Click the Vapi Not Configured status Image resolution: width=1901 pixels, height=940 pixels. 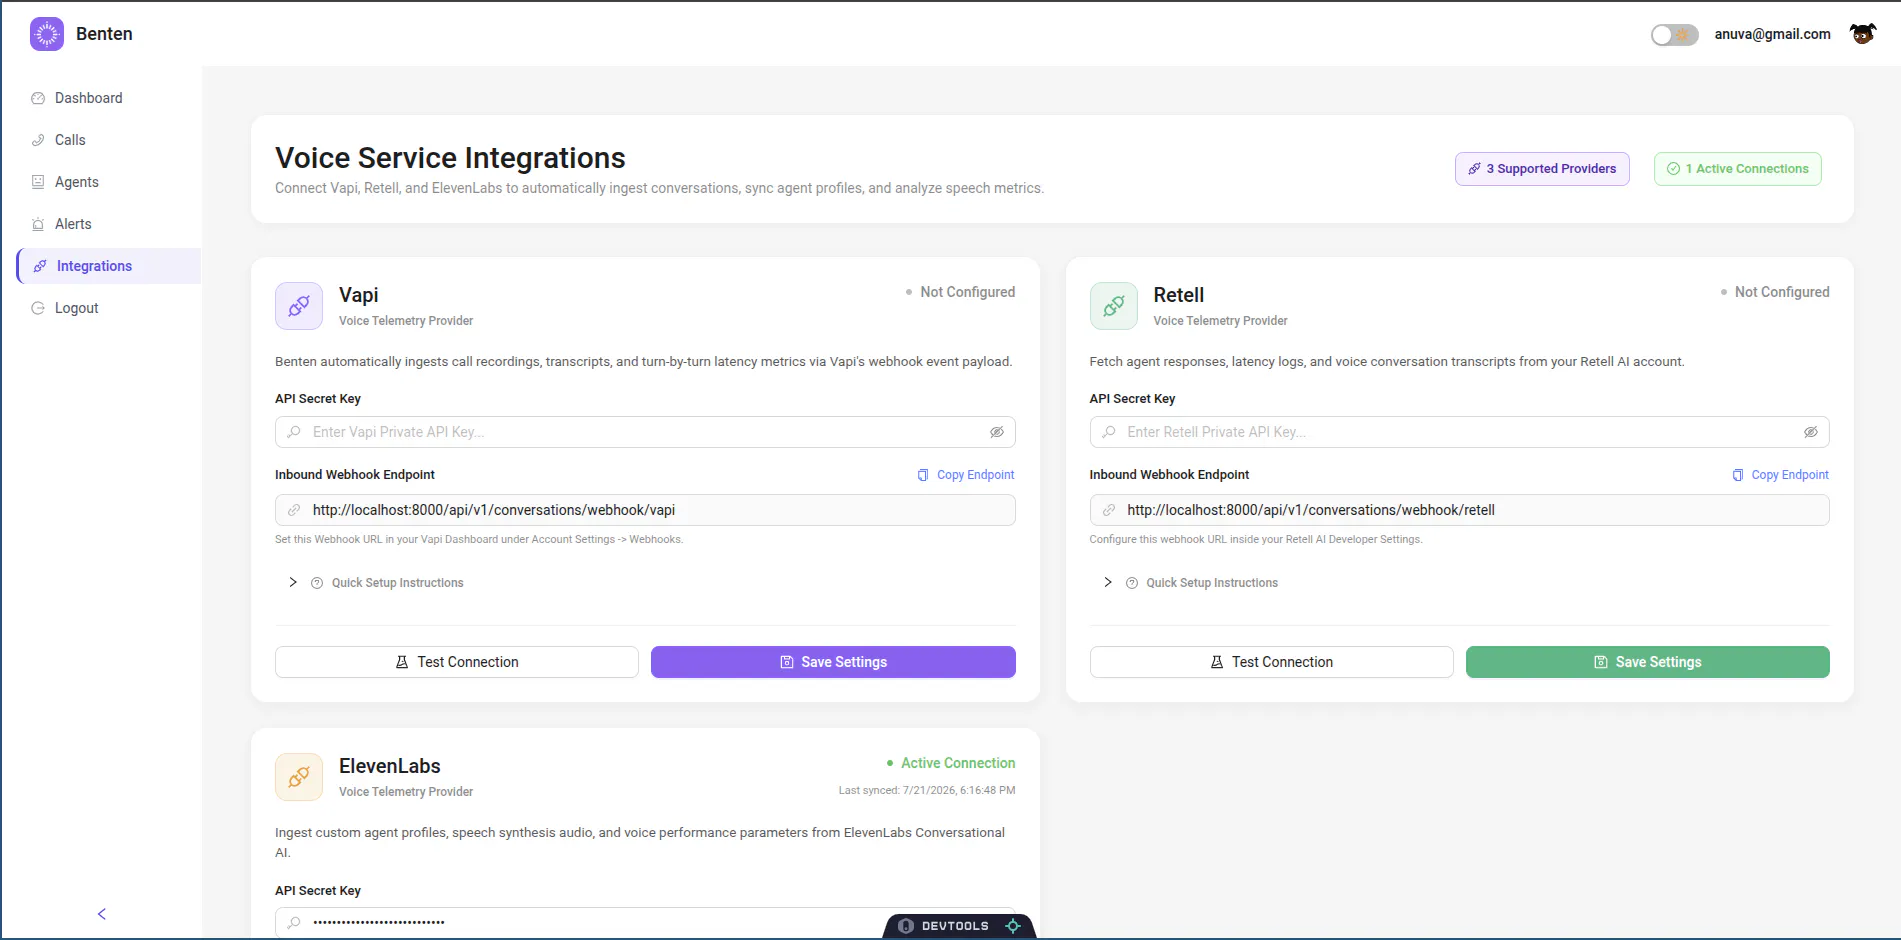tap(960, 292)
